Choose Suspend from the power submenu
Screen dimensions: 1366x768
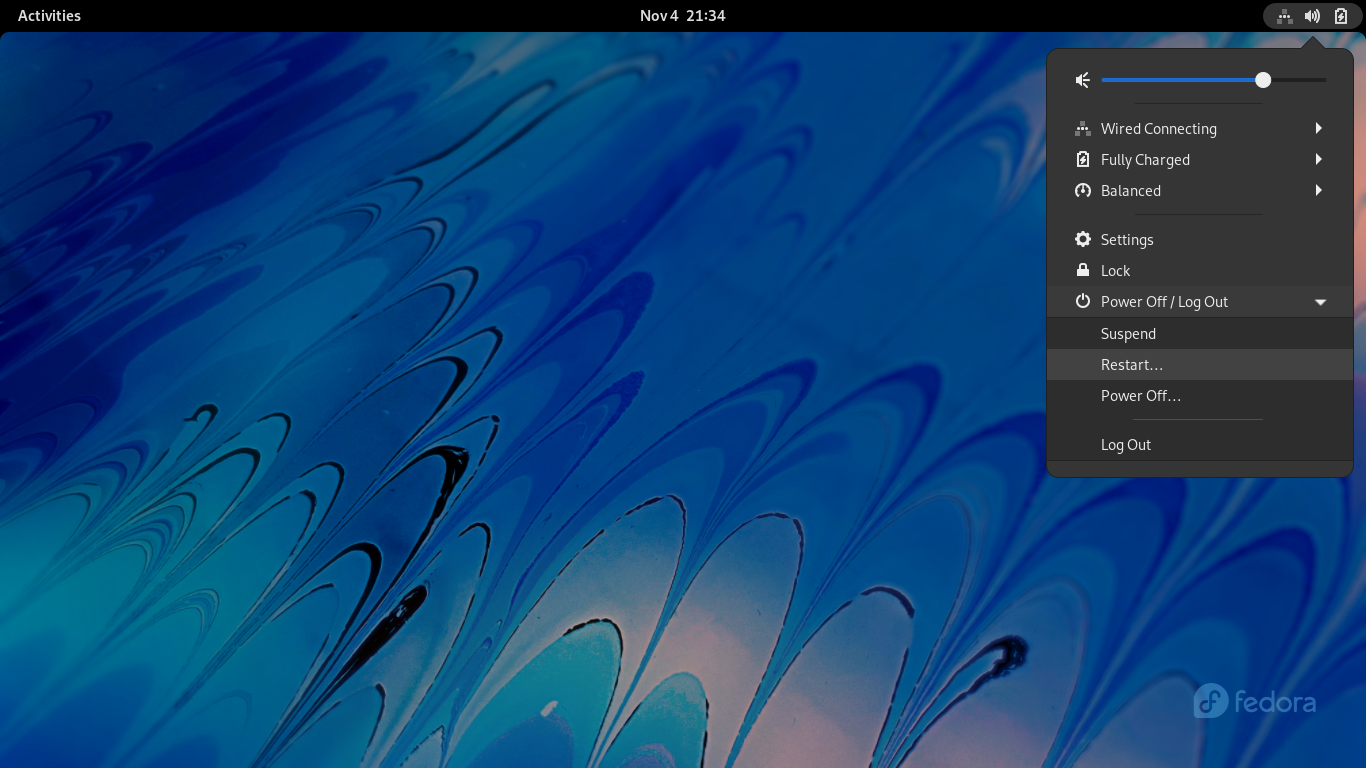tap(1199, 333)
